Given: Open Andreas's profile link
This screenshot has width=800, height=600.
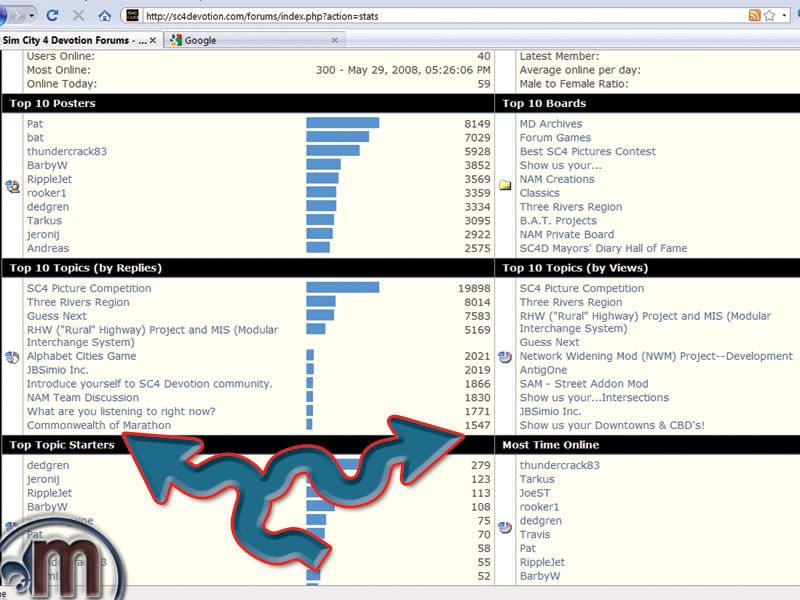Looking at the screenshot, I should pyautogui.click(x=48, y=248).
